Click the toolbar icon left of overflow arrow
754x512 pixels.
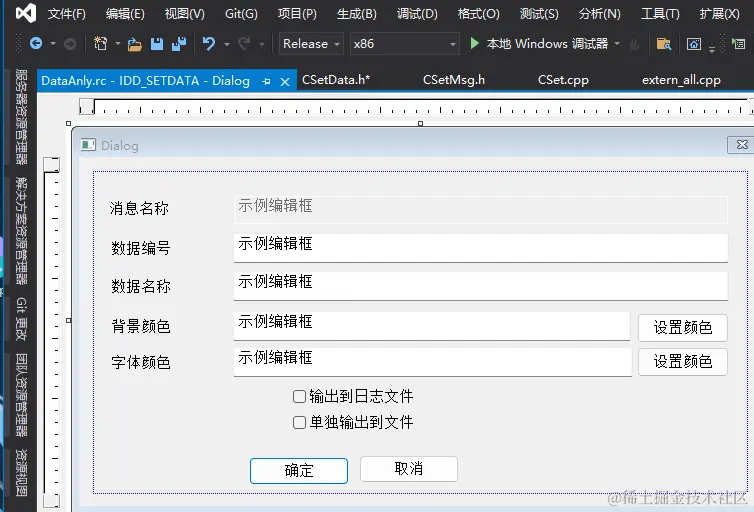point(693,44)
